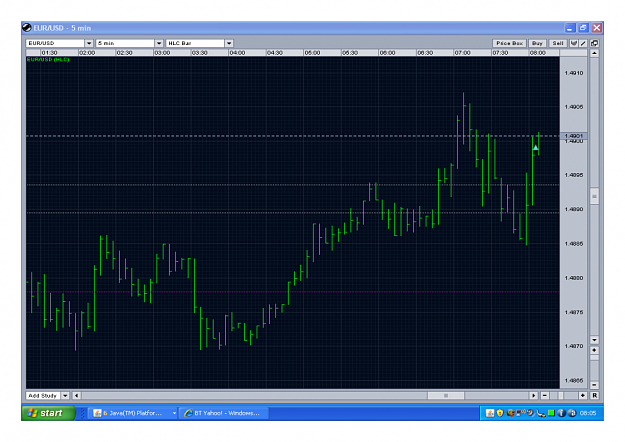Click the 04:00 time axis label
Screen dimensions: 625x442
point(237,53)
